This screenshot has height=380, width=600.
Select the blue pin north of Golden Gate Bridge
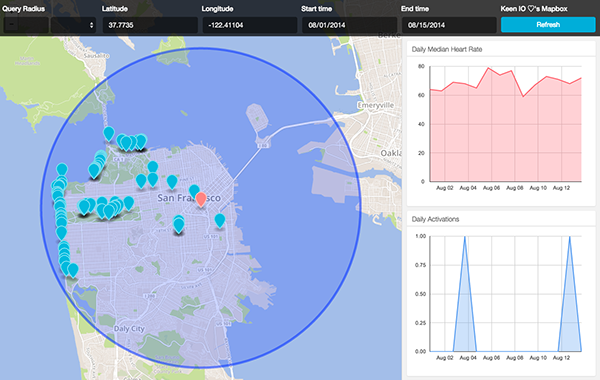(109, 133)
